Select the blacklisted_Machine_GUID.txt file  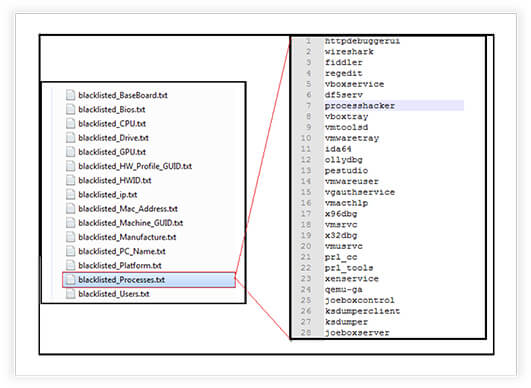tap(131, 223)
